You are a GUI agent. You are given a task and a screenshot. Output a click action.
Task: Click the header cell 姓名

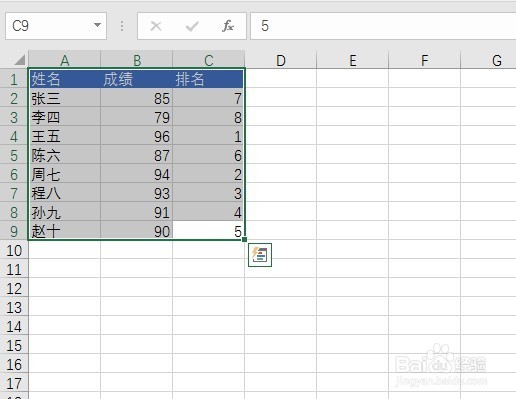(65, 79)
